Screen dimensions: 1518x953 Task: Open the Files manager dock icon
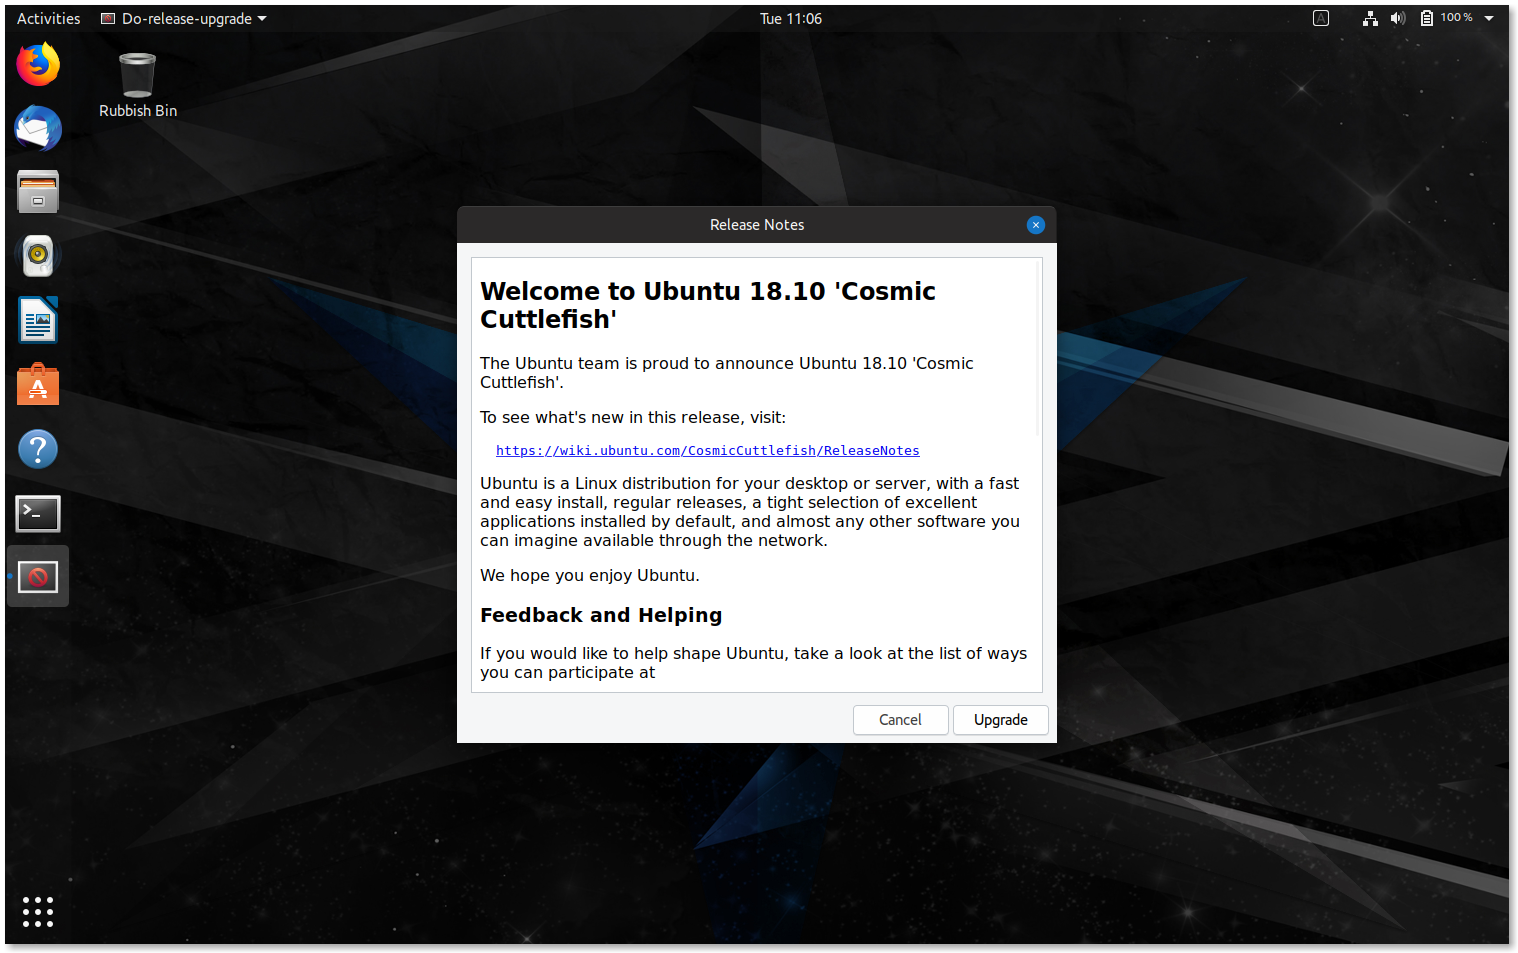pos(38,192)
